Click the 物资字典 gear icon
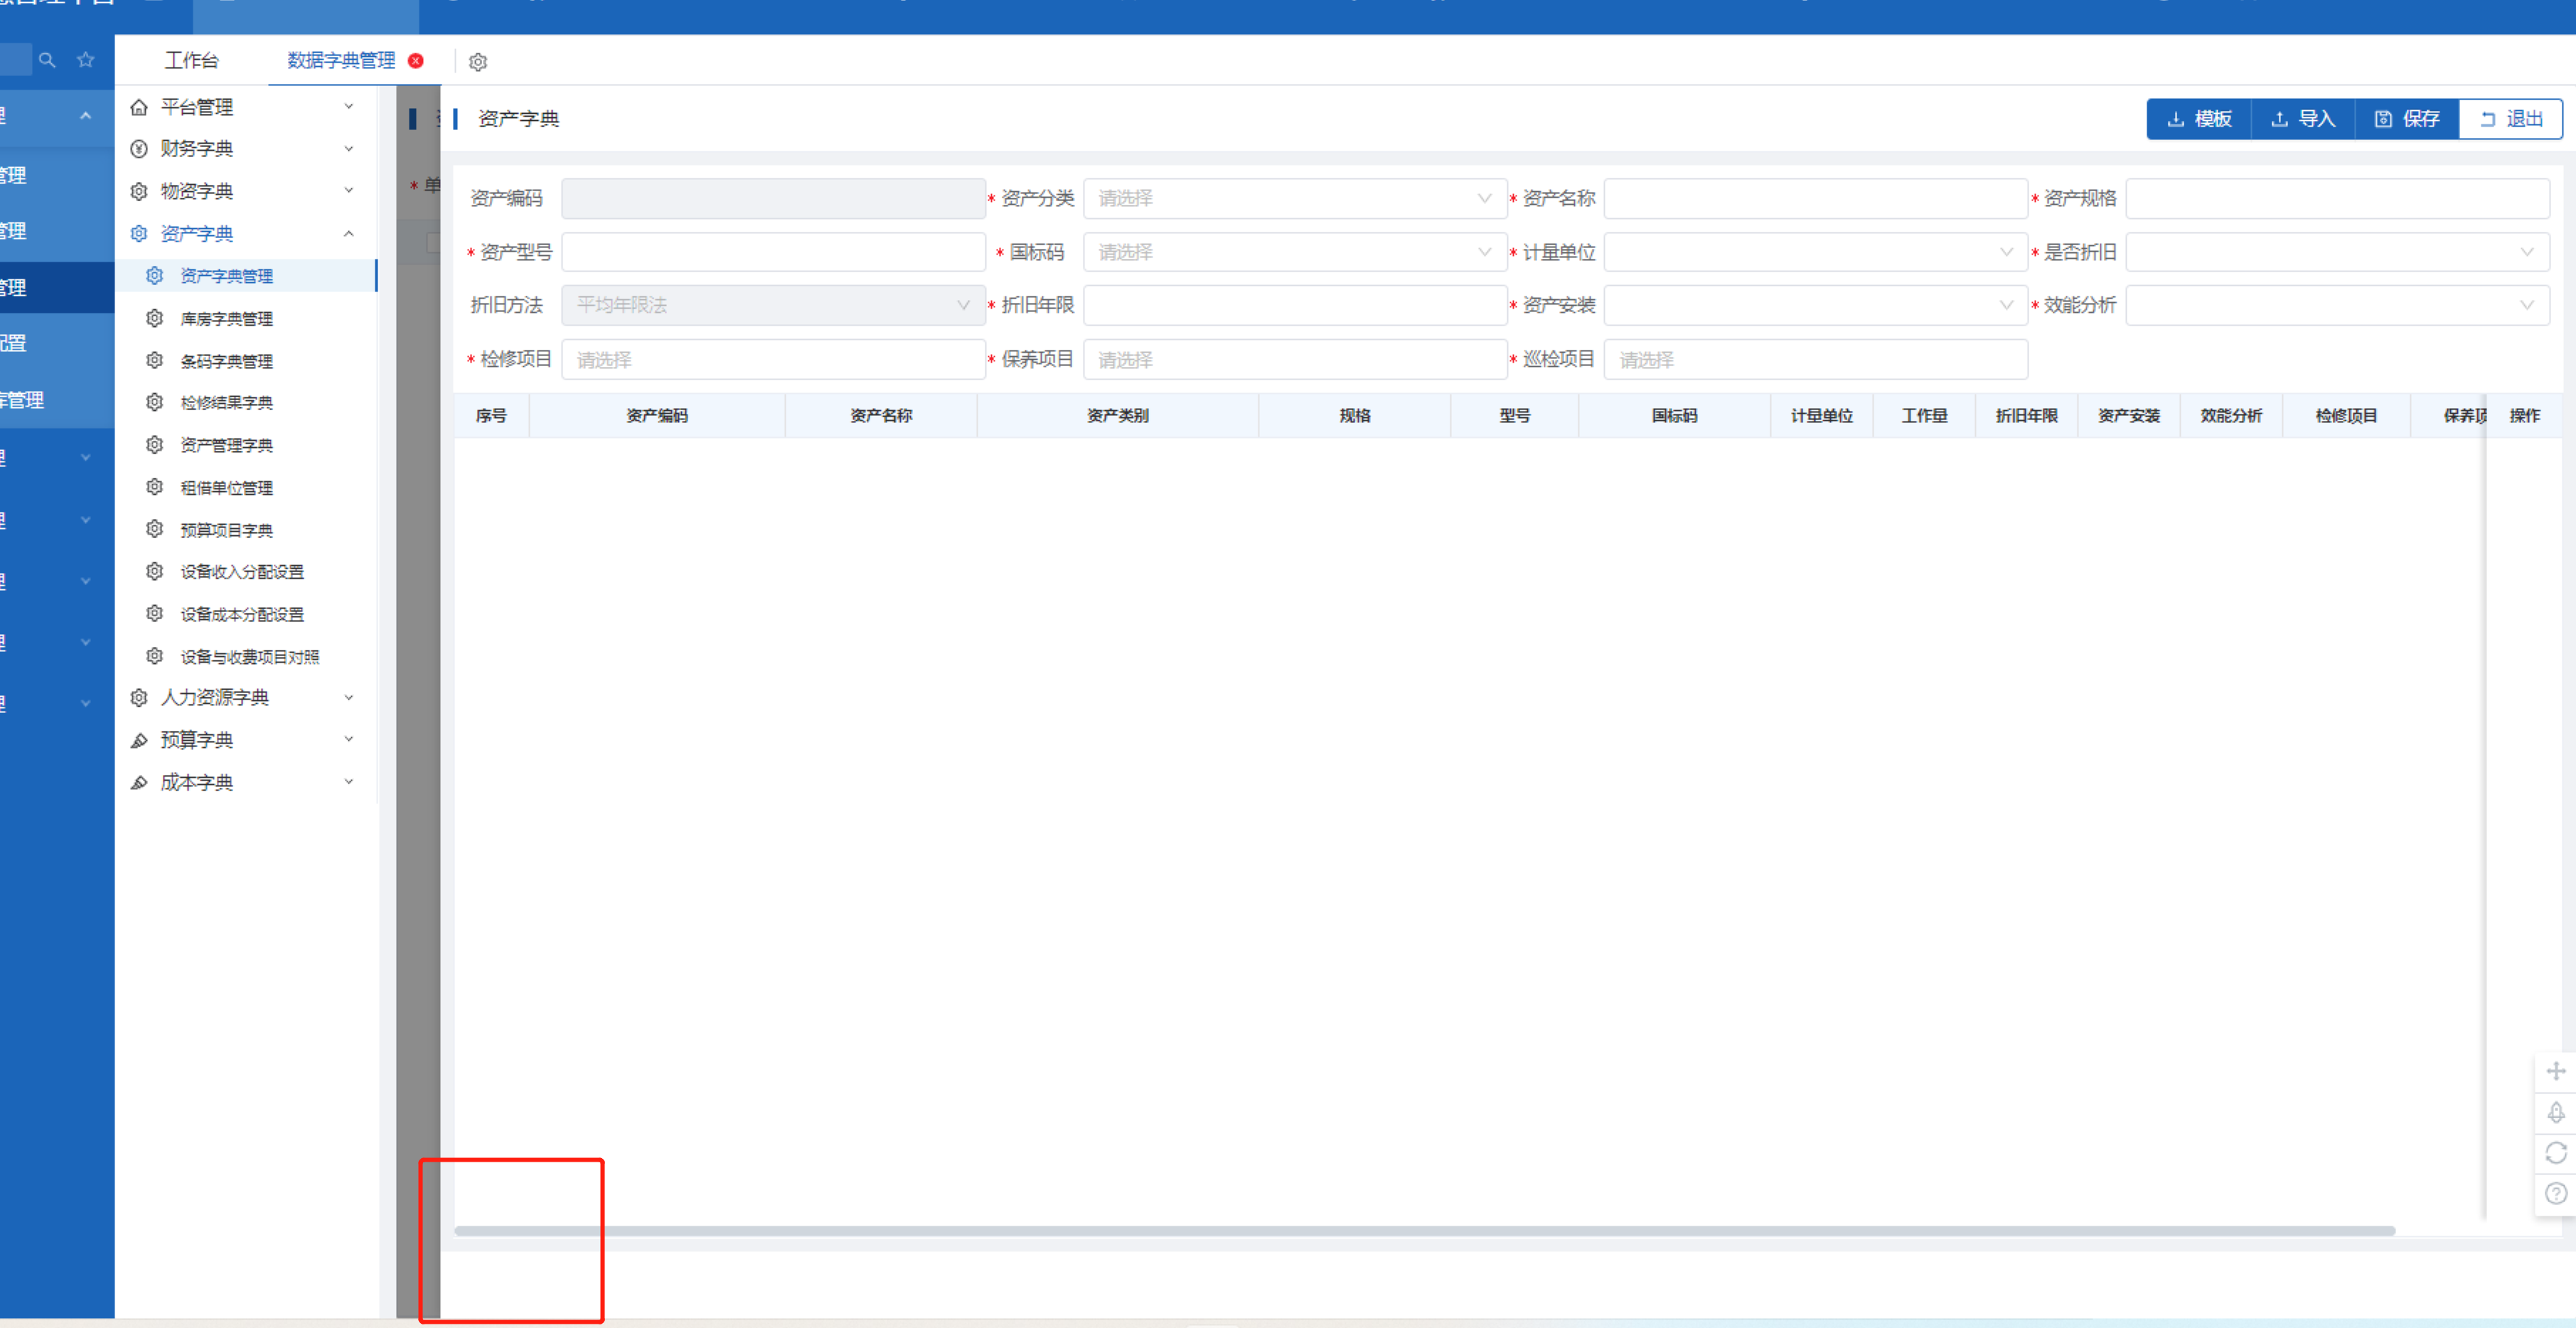Viewport: 2576px width, 1328px height. coord(139,191)
